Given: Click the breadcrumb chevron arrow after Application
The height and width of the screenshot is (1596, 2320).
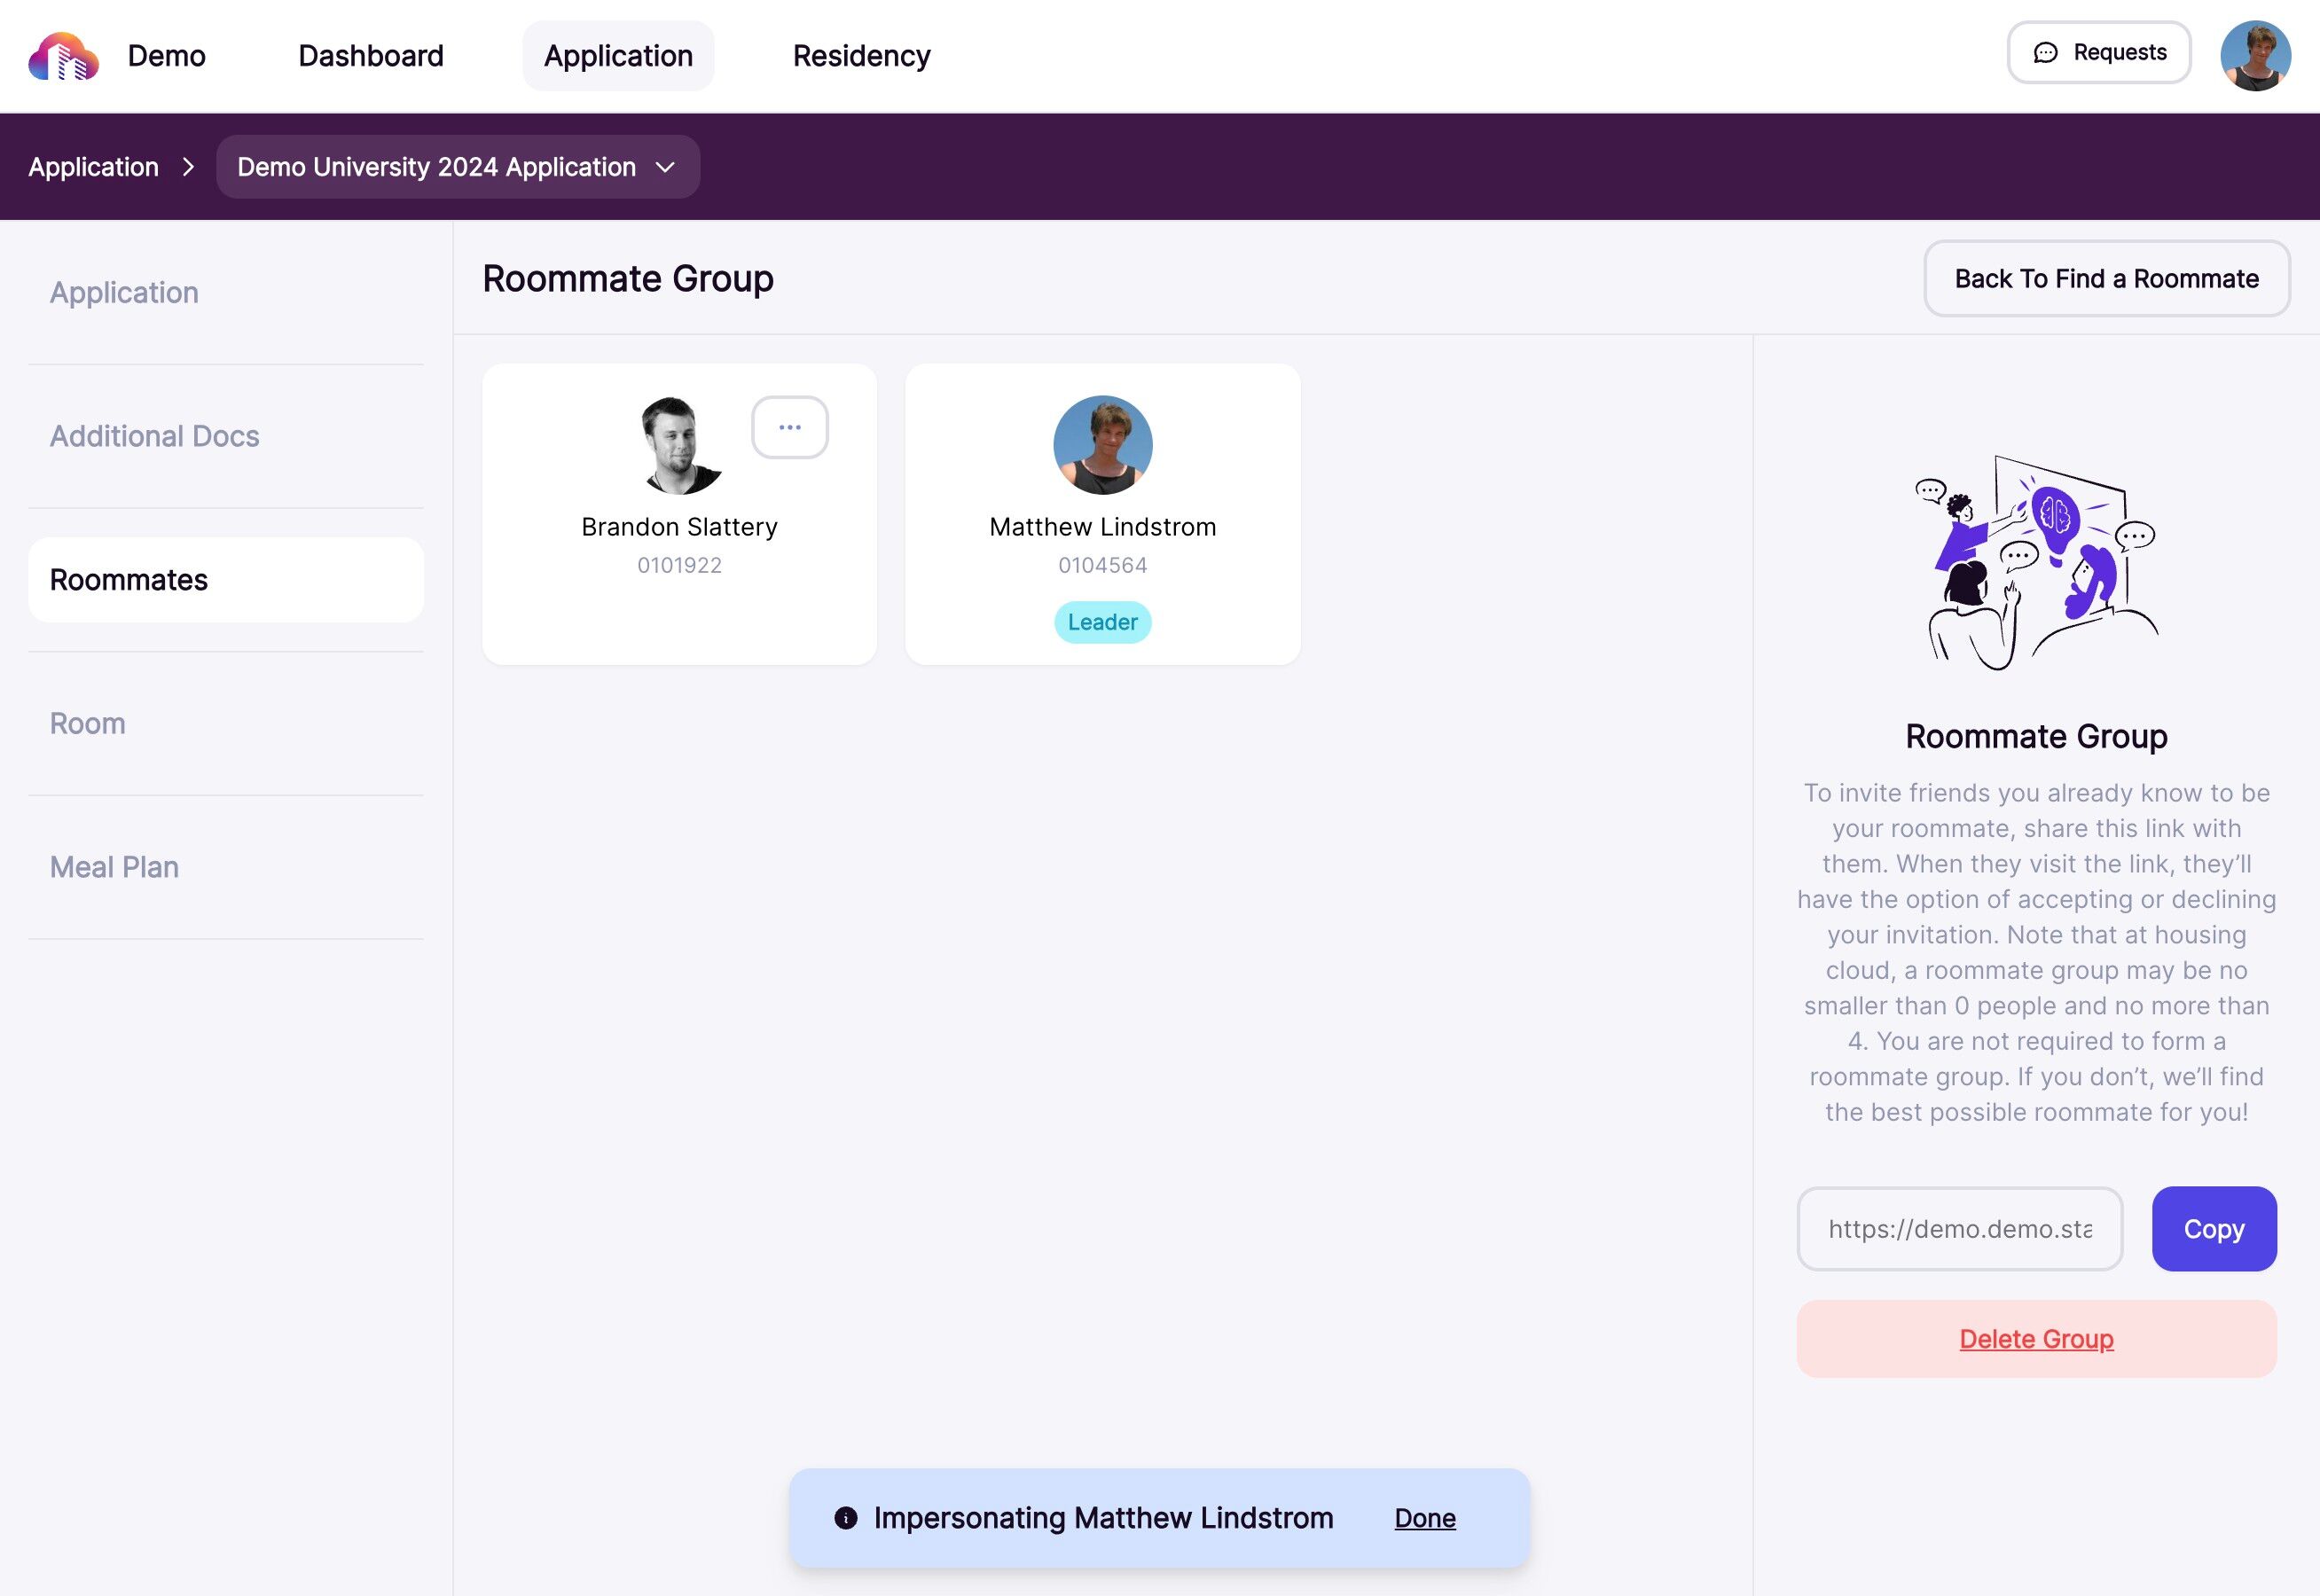Looking at the screenshot, I should point(188,167).
